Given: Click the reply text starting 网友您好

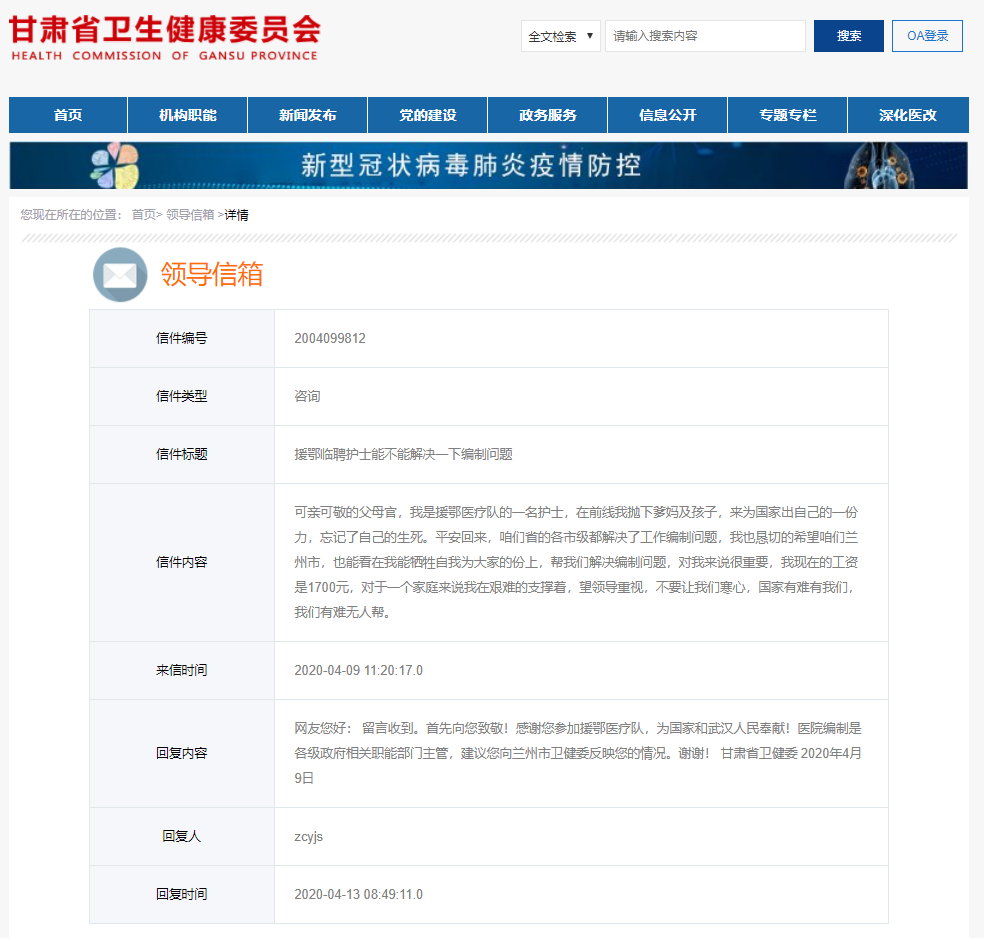Looking at the screenshot, I should coord(578,753).
